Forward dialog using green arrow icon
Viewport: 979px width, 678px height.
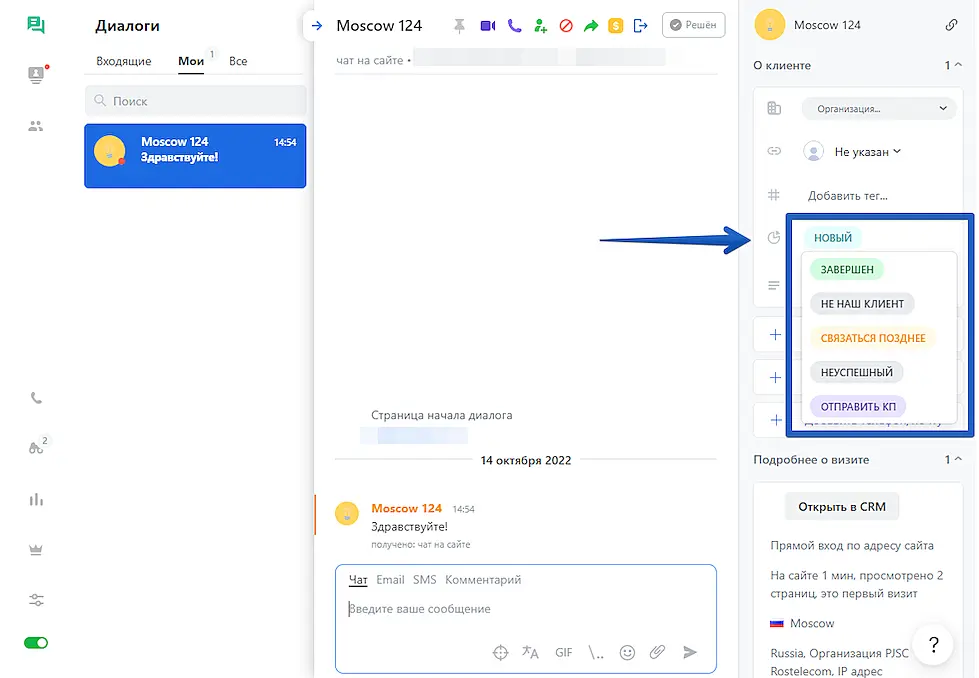pyautogui.click(x=591, y=26)
